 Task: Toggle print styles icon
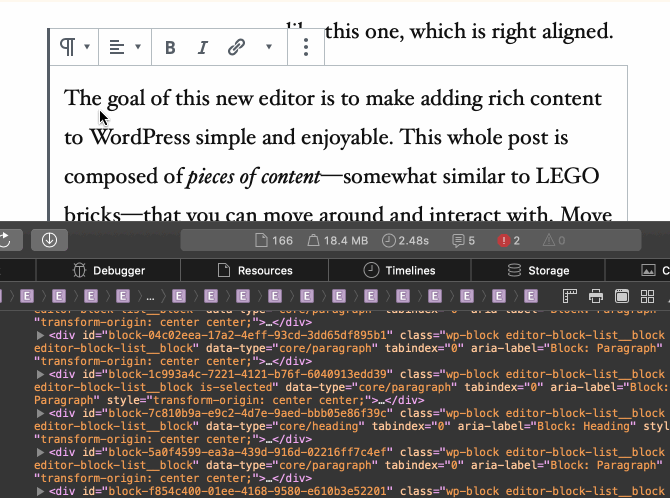[x=596, y=296]
